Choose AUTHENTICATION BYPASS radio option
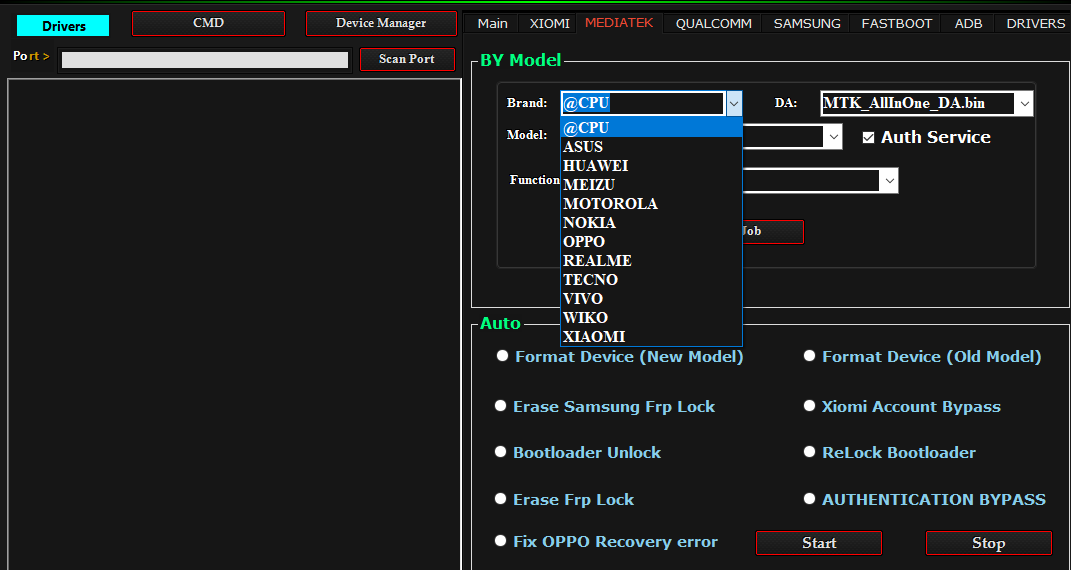This screenshot has width=1071, height=570. pos(810,499)
